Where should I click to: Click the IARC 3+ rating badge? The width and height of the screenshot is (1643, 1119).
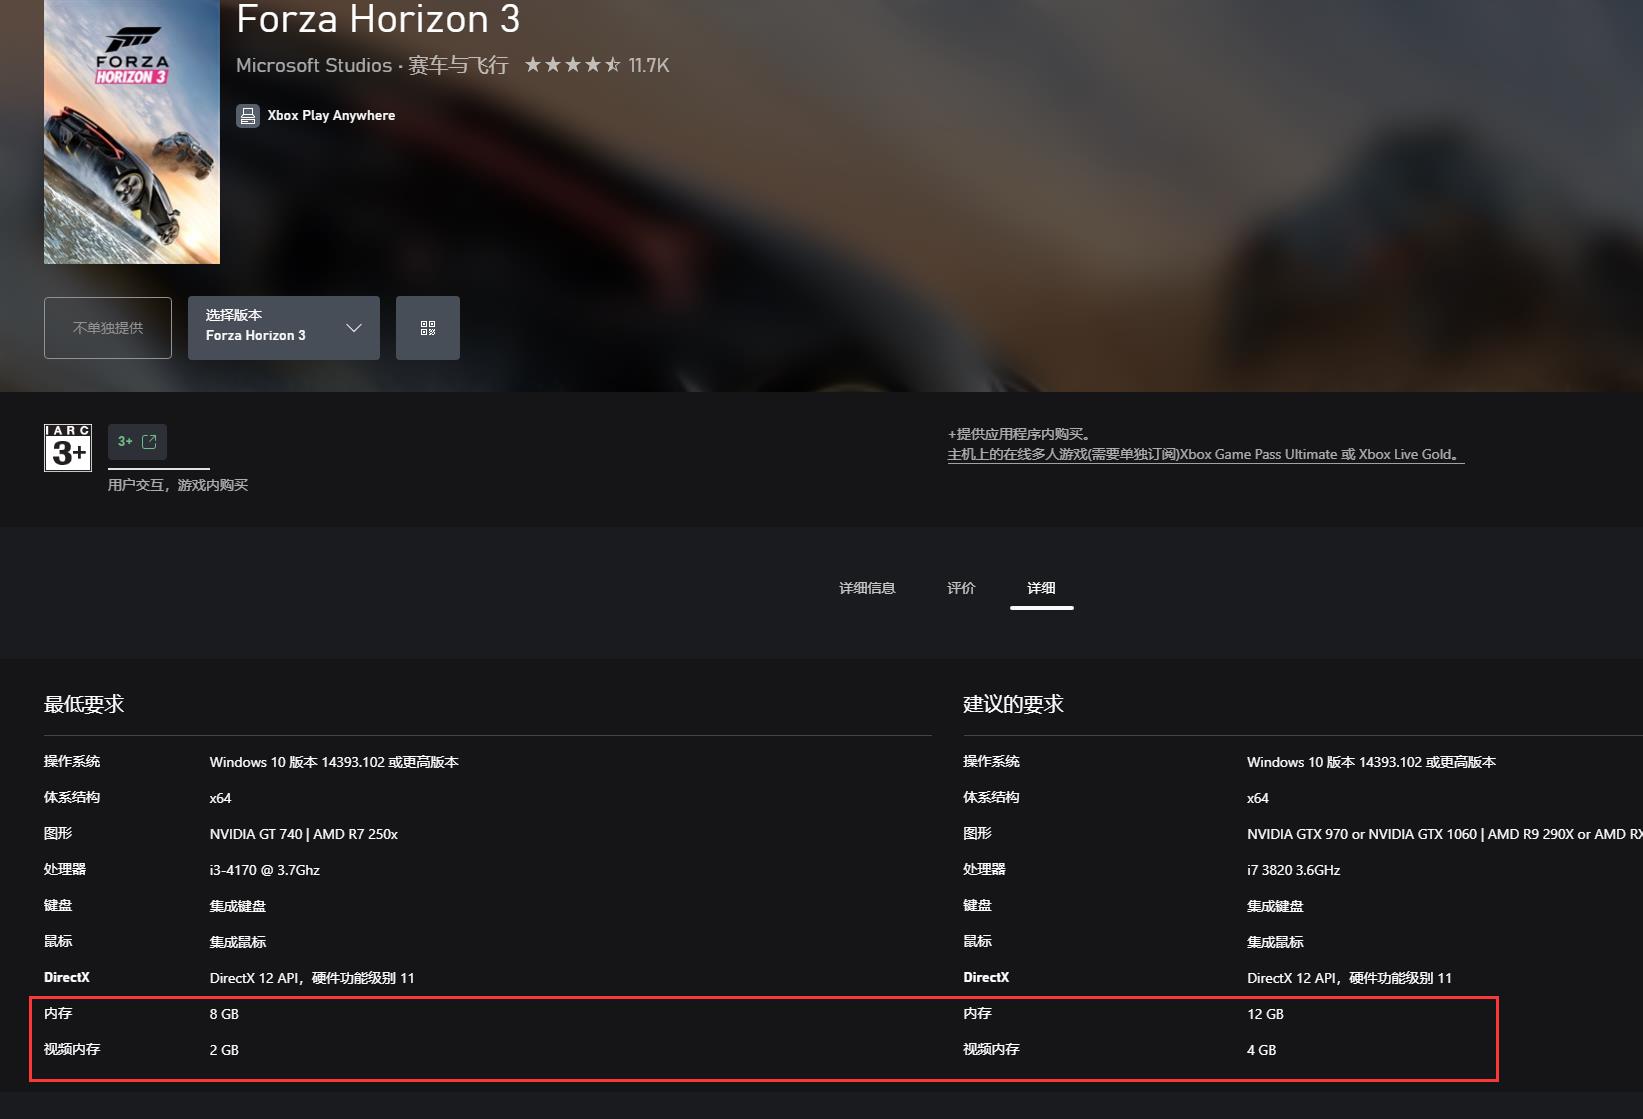(x=68, y=447)
